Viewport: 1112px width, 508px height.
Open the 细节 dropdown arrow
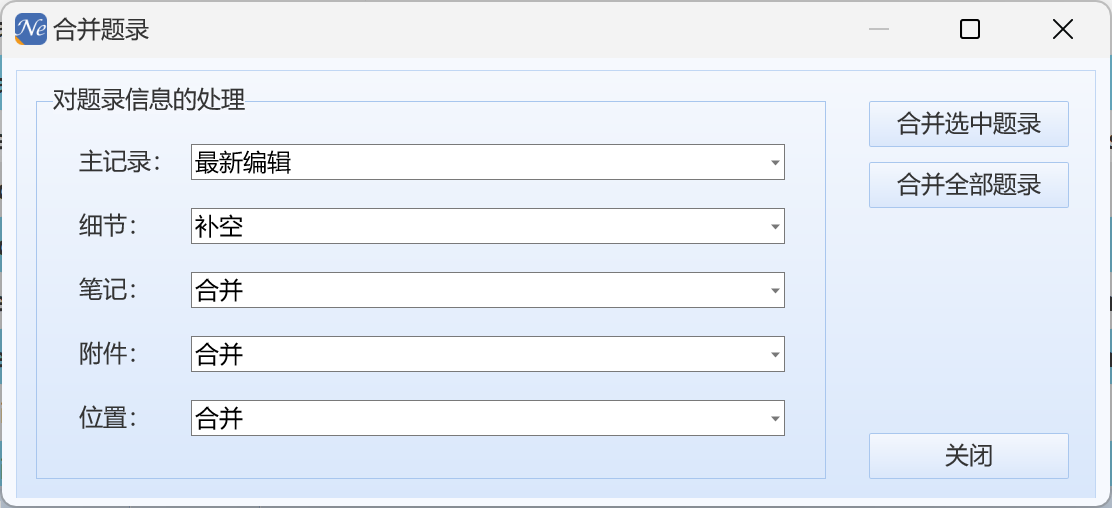click(x=775, y=227)
